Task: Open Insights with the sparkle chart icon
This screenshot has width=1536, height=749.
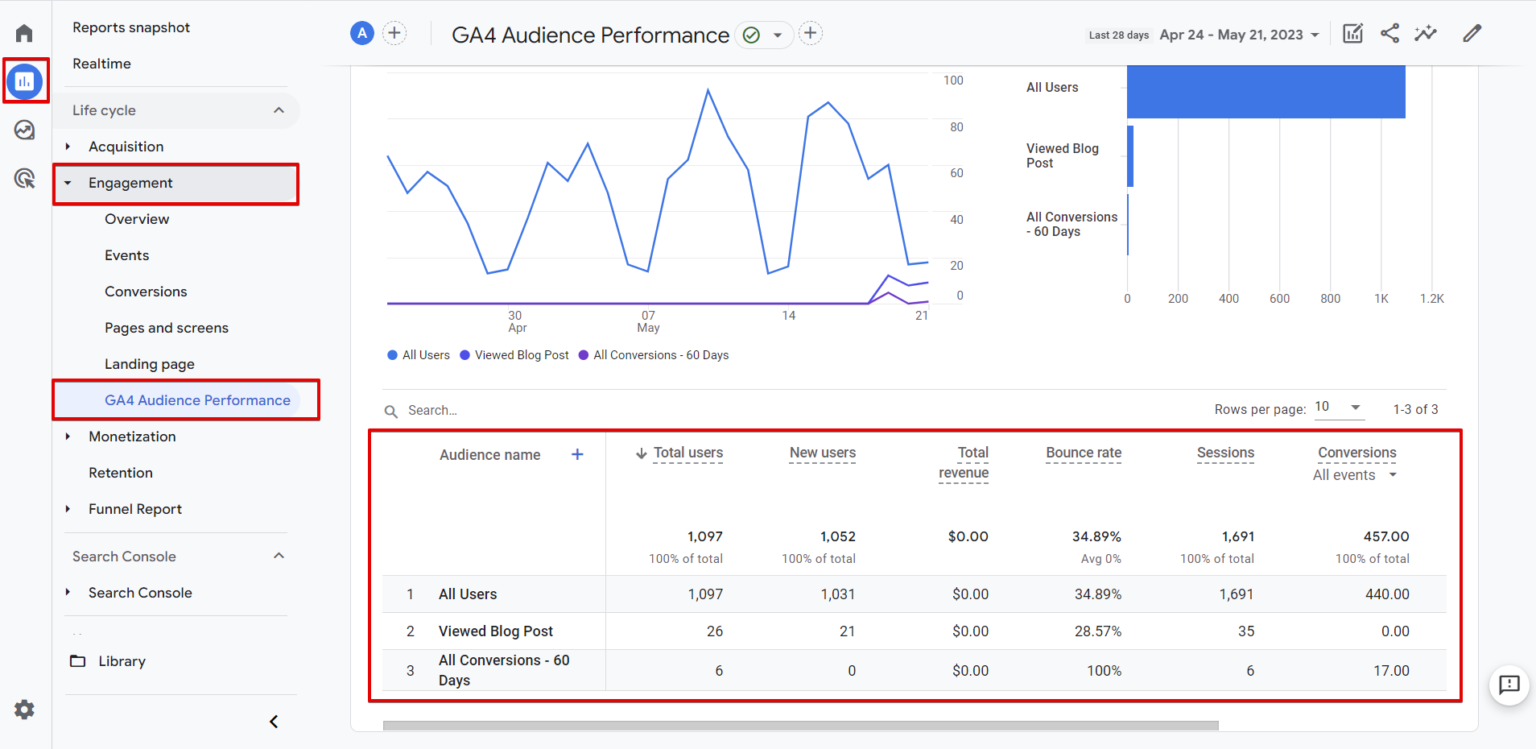Action: [1426, 33]
